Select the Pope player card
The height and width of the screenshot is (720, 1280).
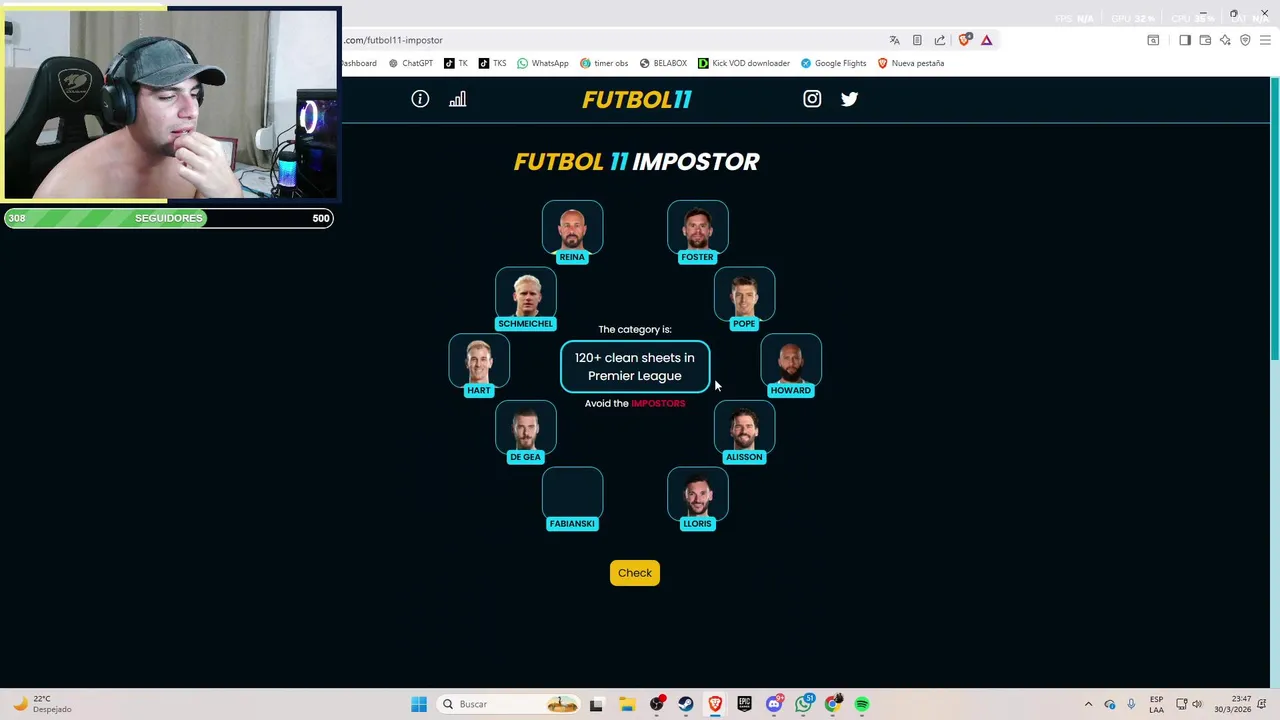[x=744, y=299]
